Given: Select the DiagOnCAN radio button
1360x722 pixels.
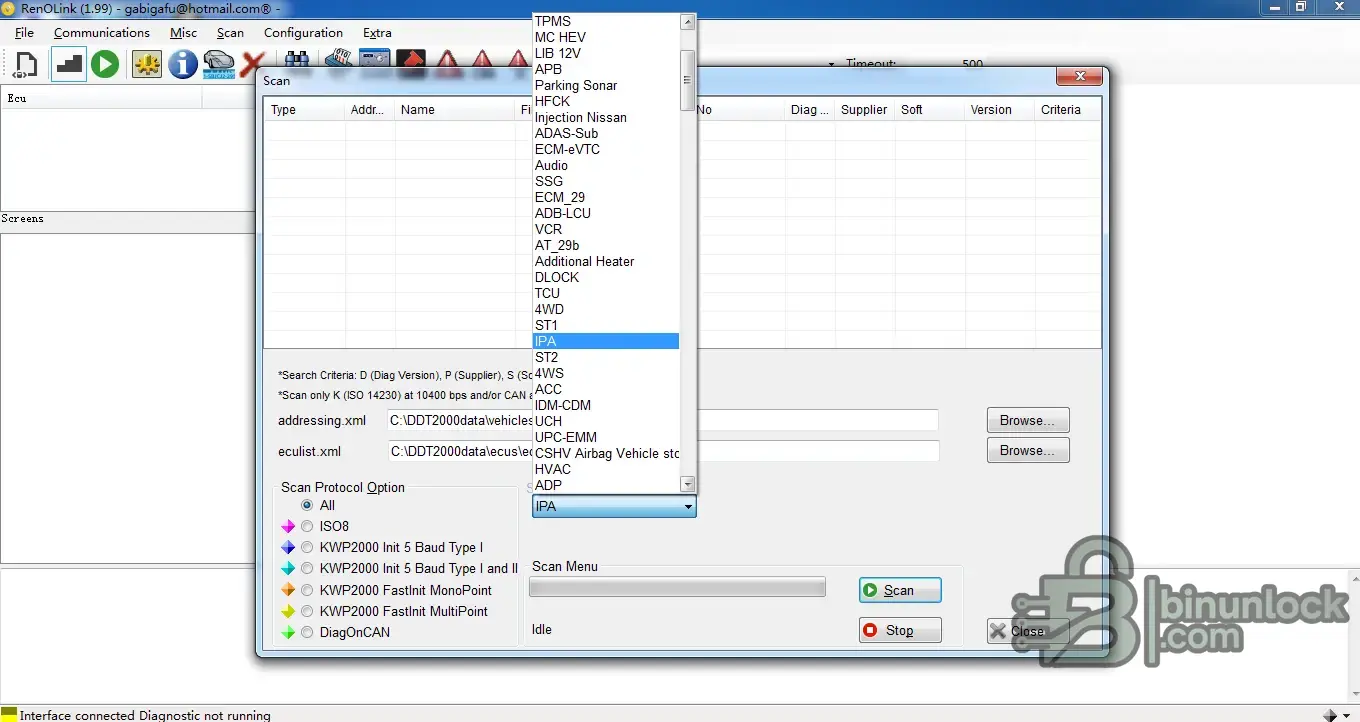Looking at the screenshot, I should pyautogui.click(x=308, y=632).
